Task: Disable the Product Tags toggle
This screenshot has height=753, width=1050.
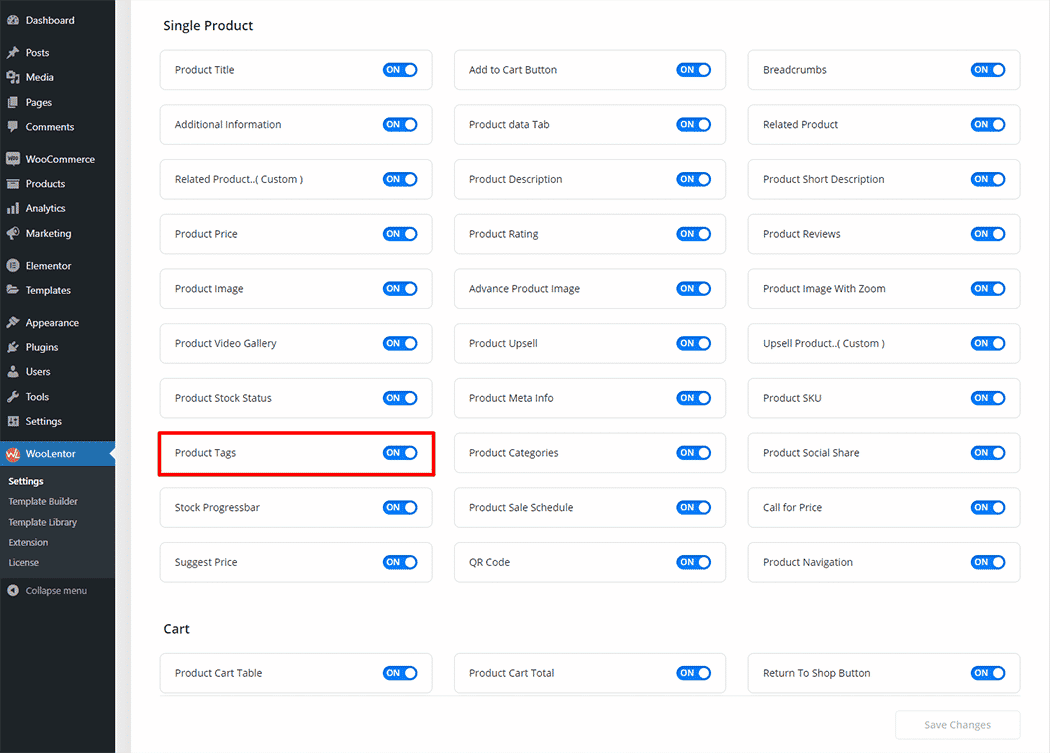Action: 400,453
